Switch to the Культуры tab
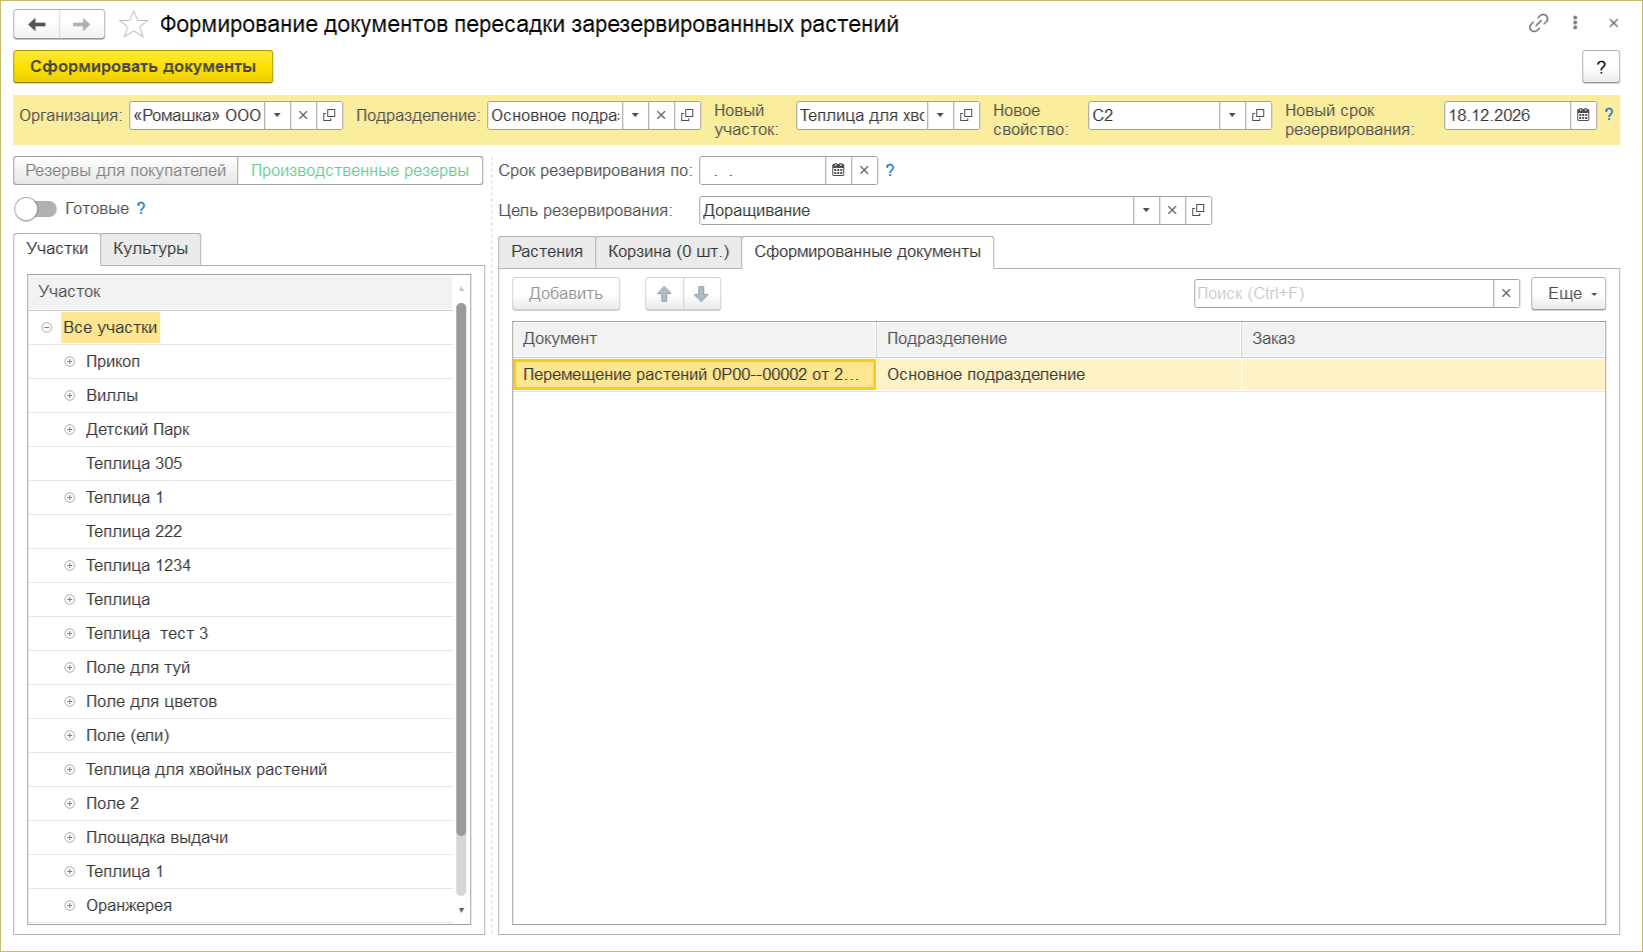The height and width of the screenshot is (952, 1643). 151,248
